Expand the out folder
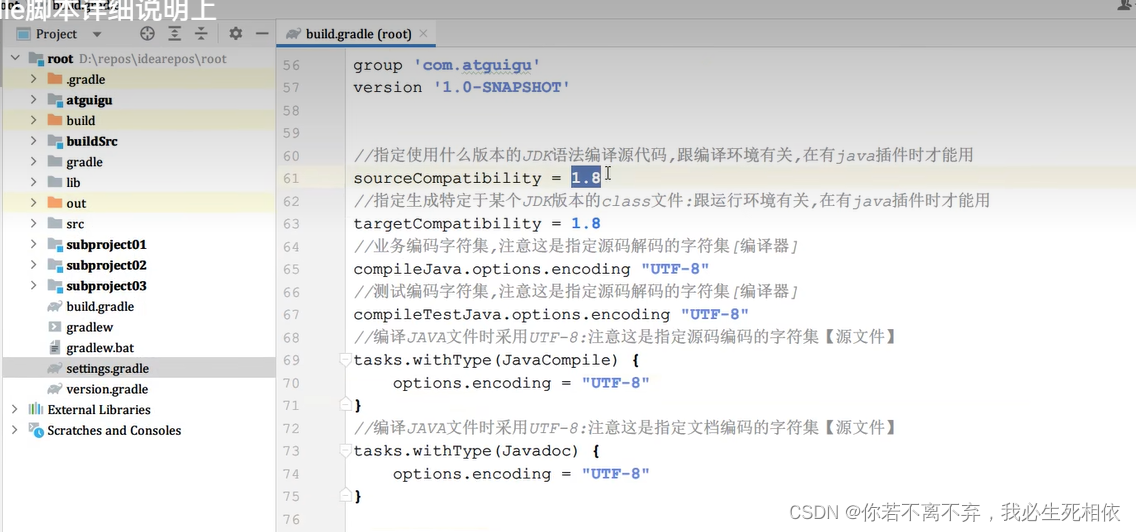Screen dimensions: 1136x532 tap(33, 203)
